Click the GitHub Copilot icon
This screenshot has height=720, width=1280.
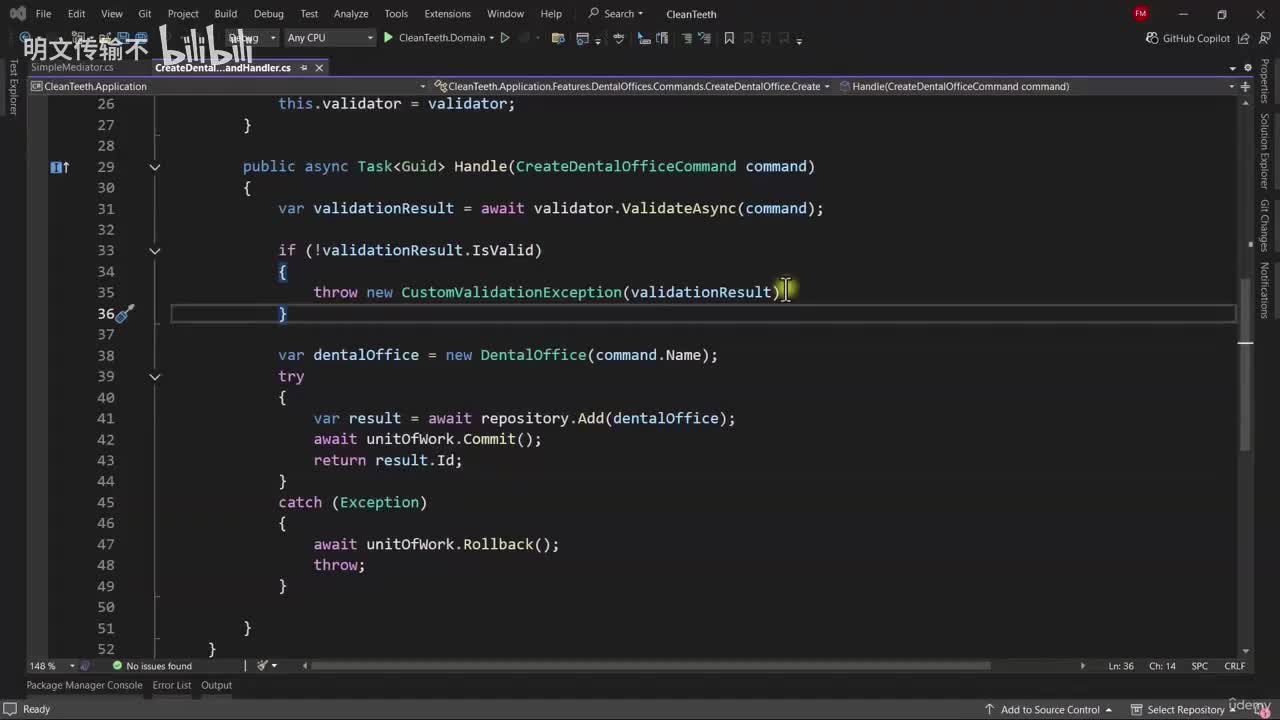click(1152, 38)
